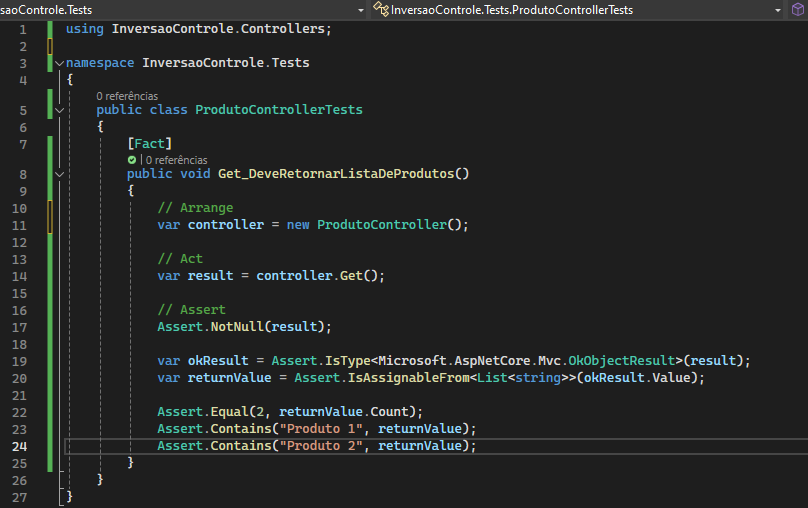808x508 pixels.
Task: Click the [Fact] attribute
Action: pos(149,144)
